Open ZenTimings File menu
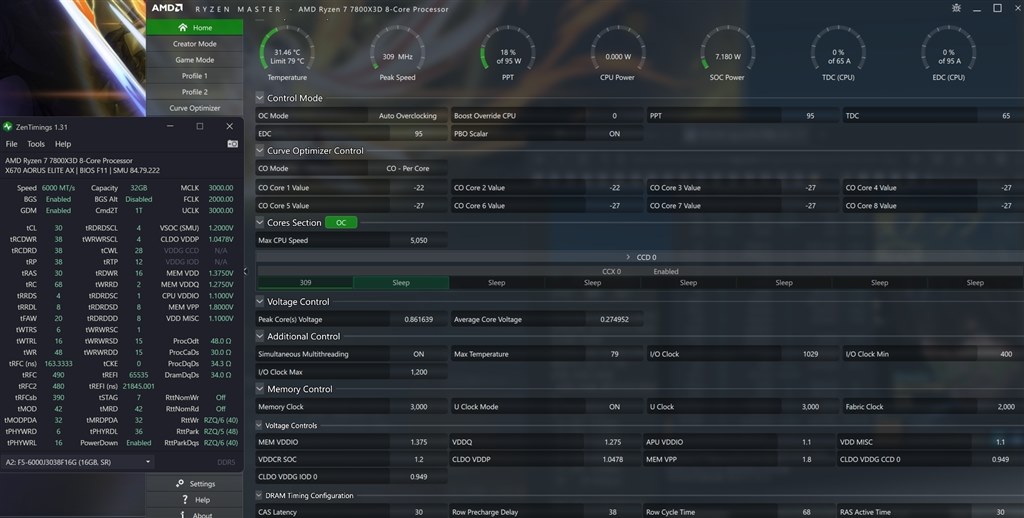The width and height of the screenshot is (1024, 518). 12,144
